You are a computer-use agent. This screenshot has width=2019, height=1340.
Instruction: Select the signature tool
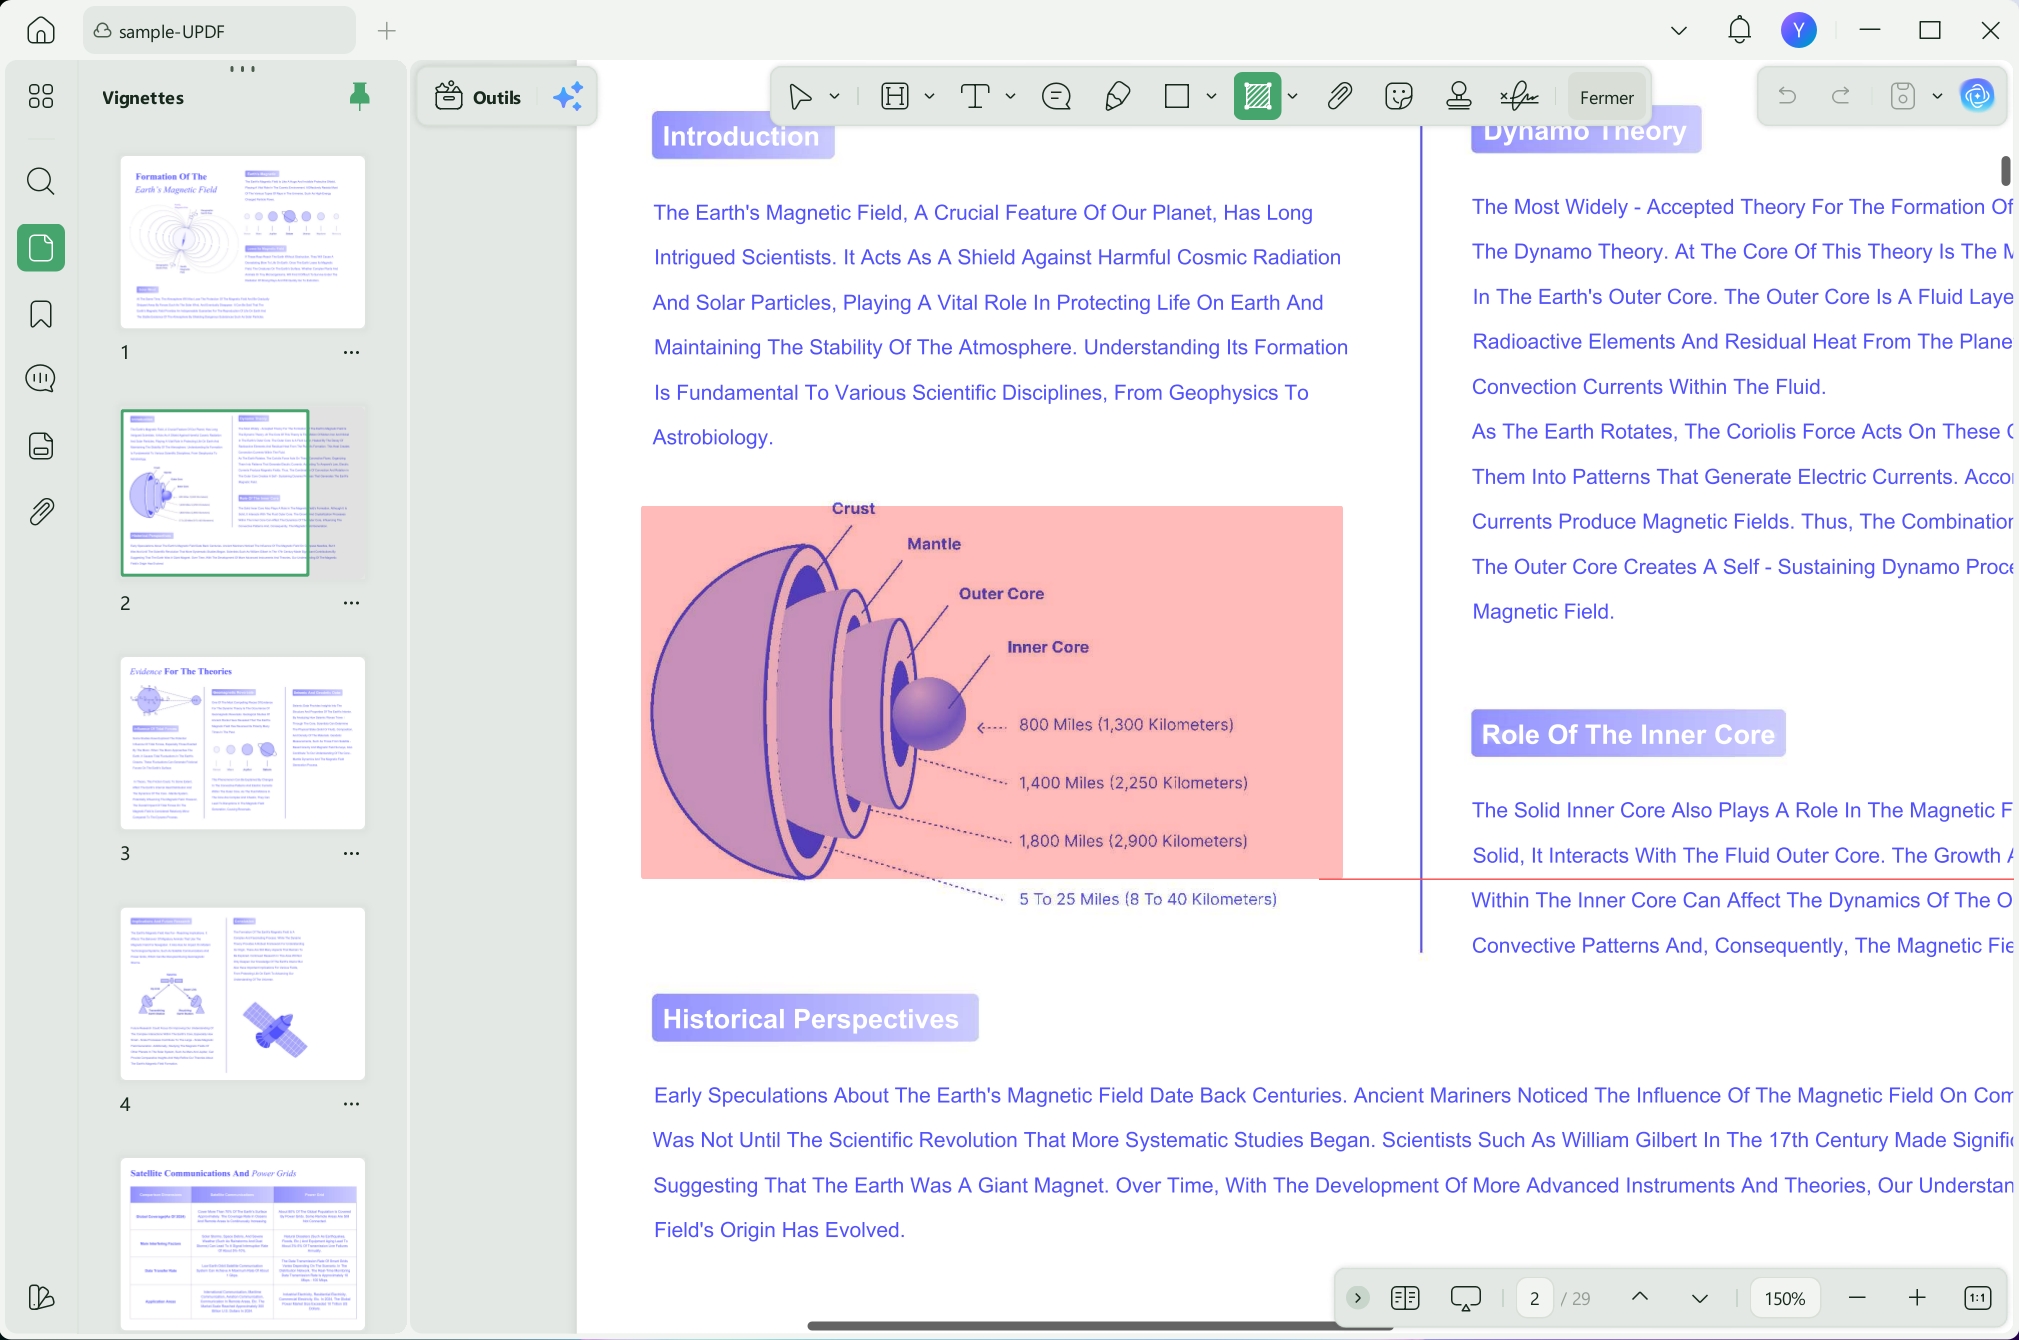click(1519, 96)
